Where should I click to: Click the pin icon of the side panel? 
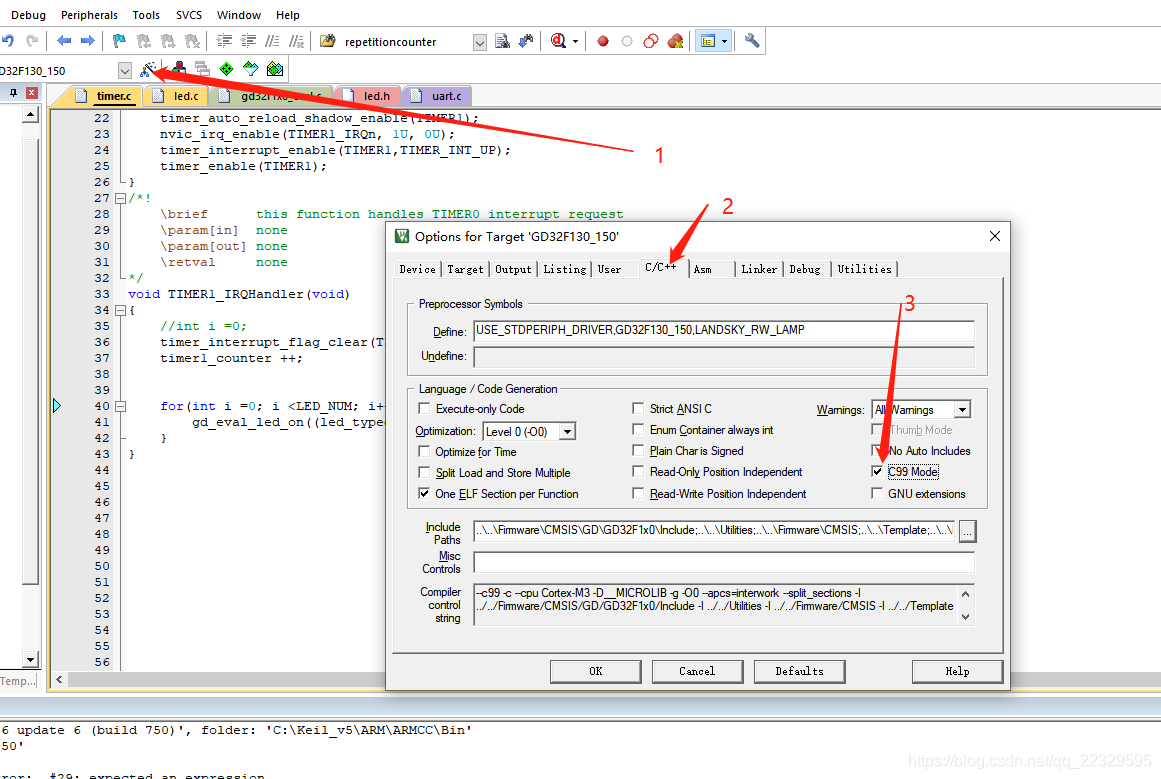click(13, 93)
